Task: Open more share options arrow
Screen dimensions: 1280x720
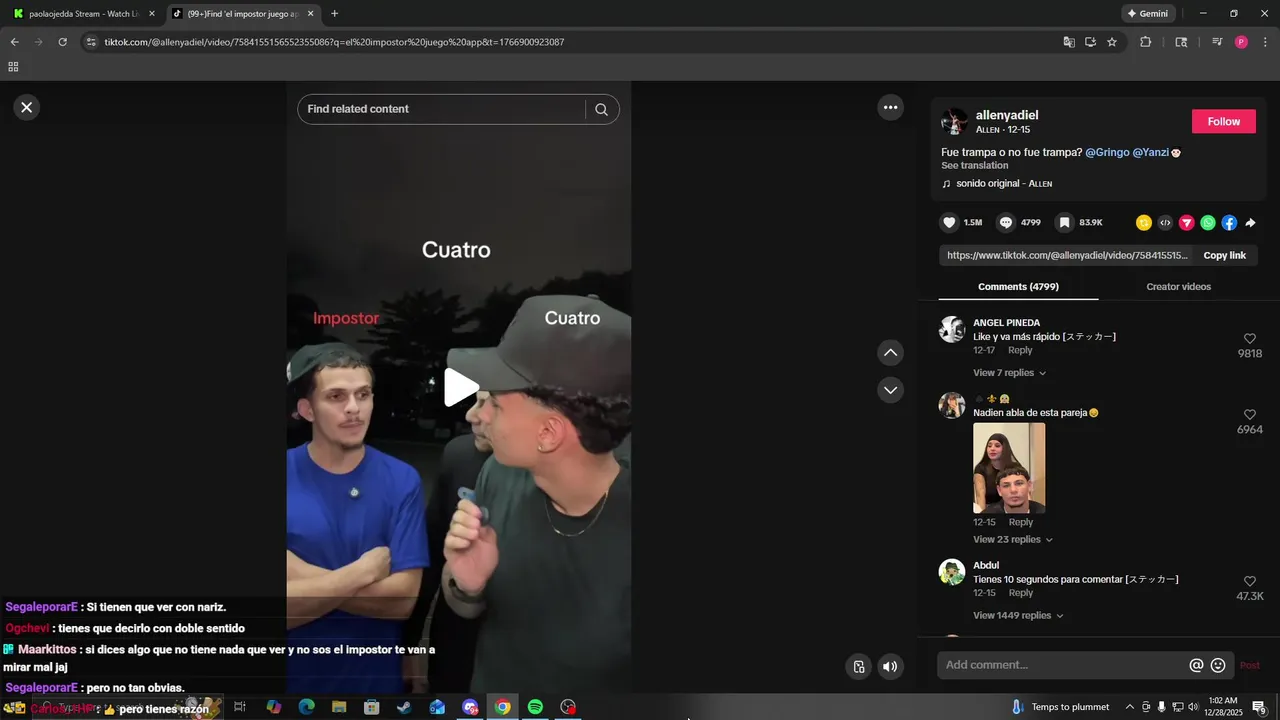Action: [x=1250, y=223]
